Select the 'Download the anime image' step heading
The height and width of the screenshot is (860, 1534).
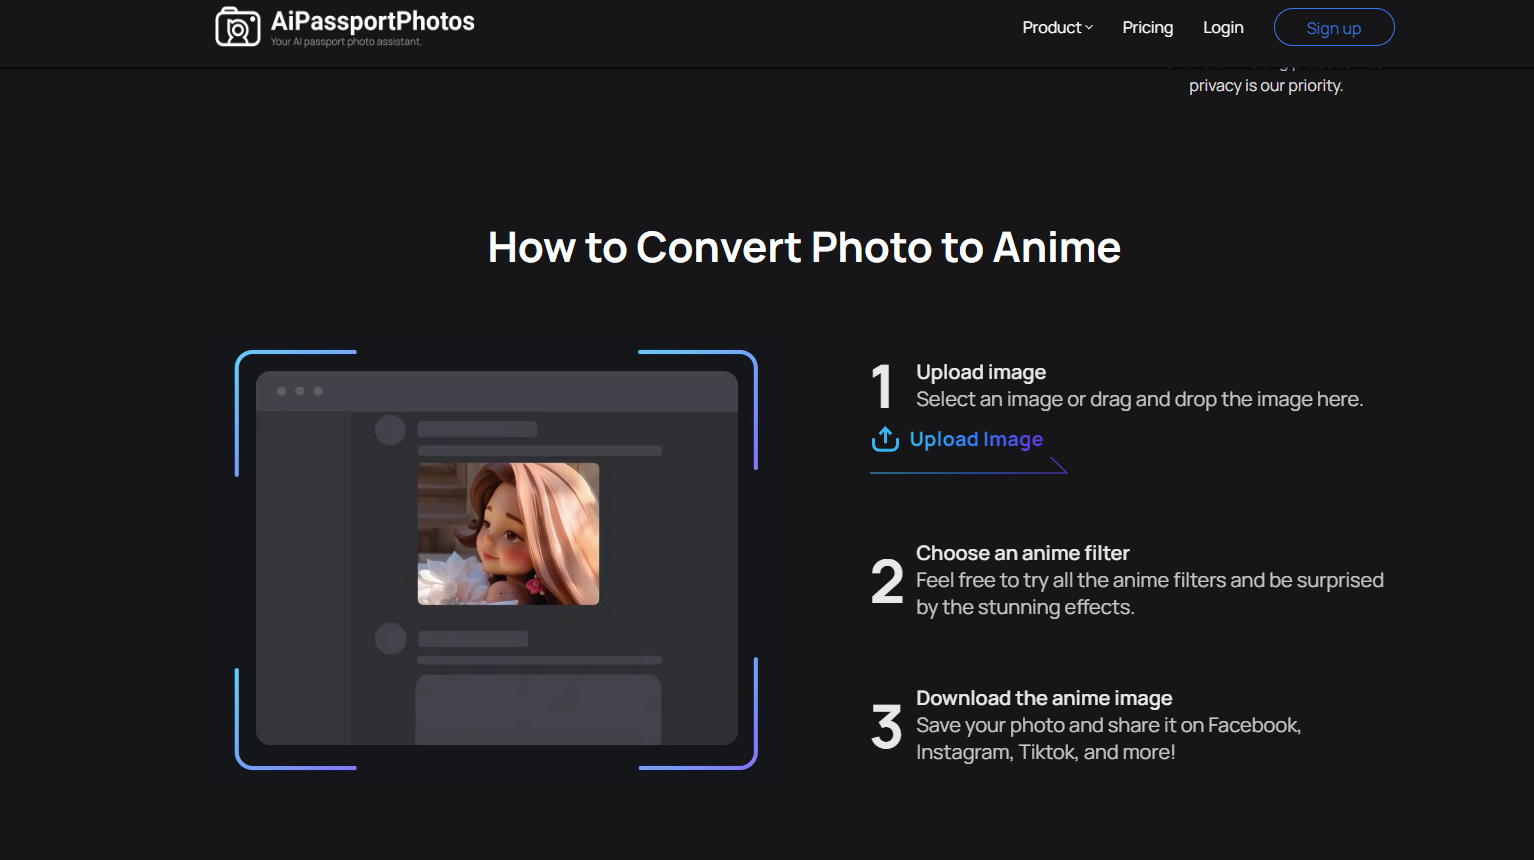[x=1044, y=698]
